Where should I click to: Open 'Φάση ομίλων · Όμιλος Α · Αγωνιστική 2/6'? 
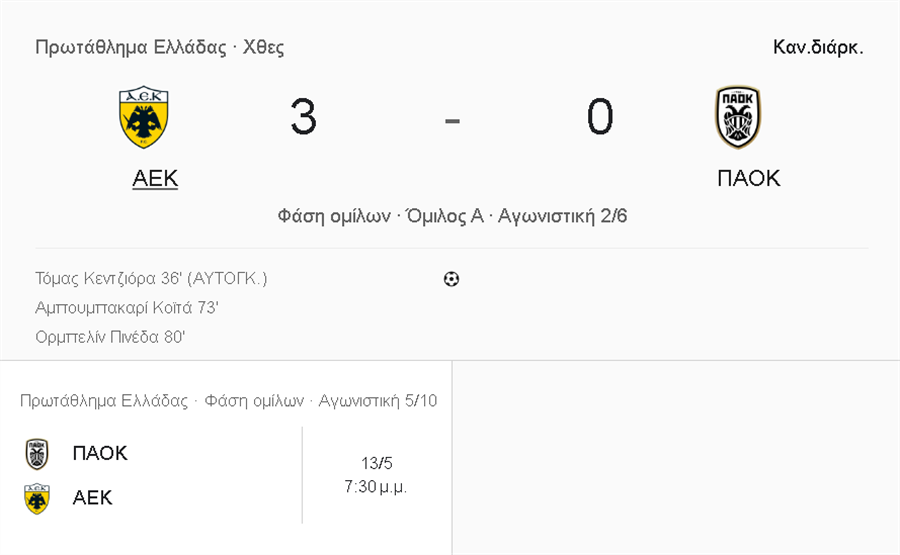[x=452, y=216]
